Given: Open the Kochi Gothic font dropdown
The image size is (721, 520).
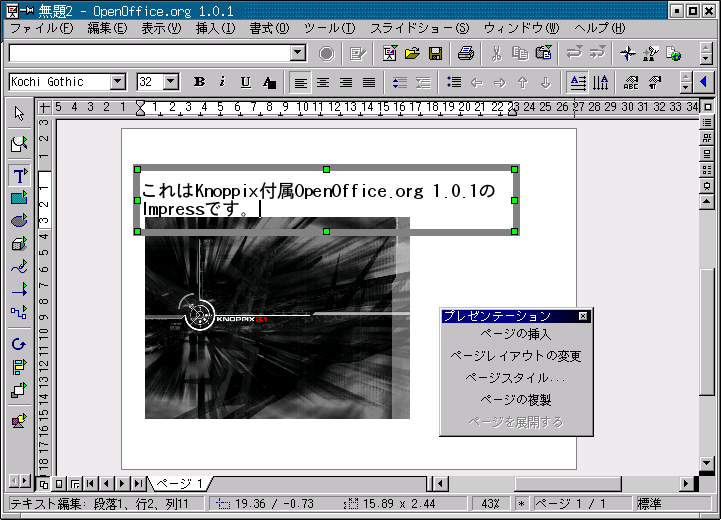Looking at the screenshot, I should tap(118, 82).
